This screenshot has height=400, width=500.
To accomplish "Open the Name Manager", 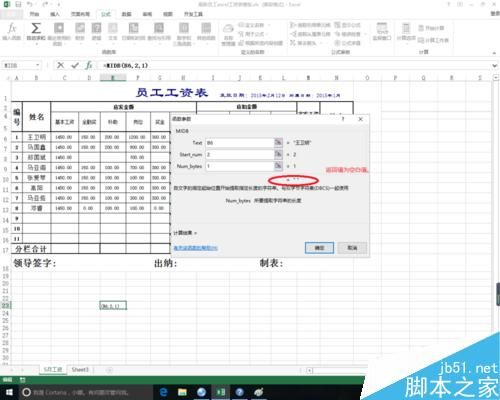I will coord(228,34).
